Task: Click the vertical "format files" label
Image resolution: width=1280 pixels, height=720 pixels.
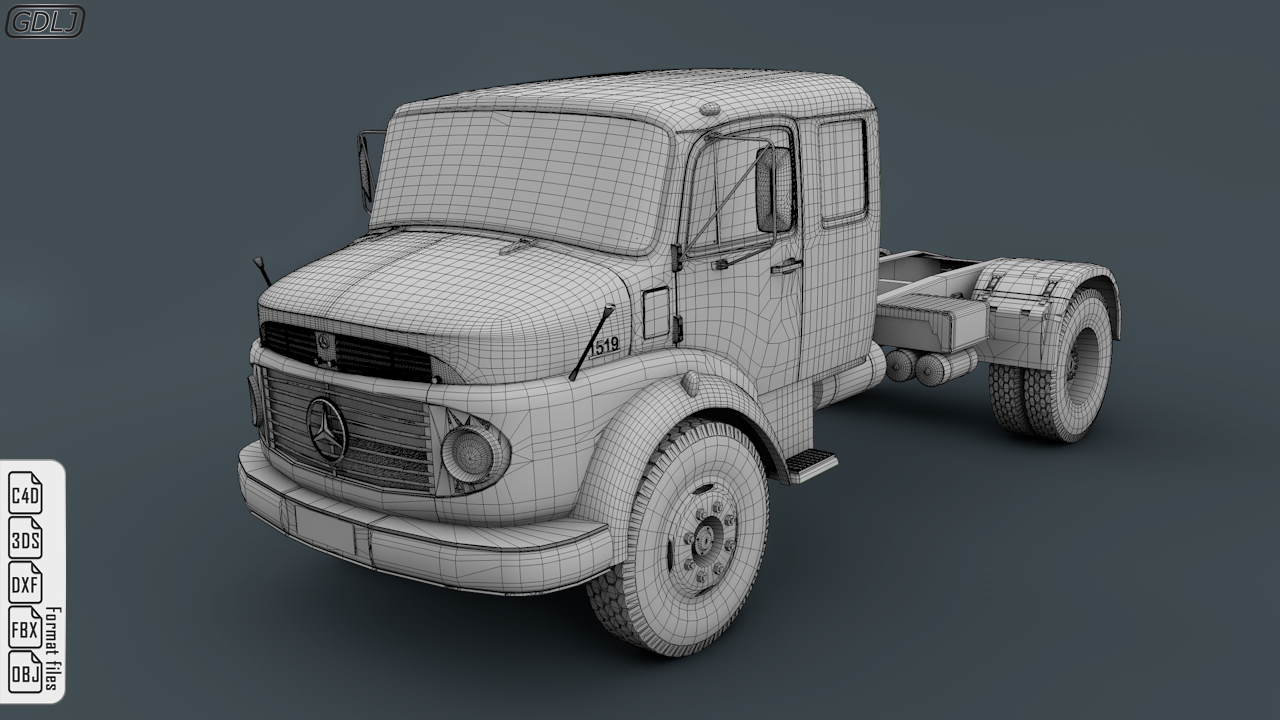Action: (54, 650)
